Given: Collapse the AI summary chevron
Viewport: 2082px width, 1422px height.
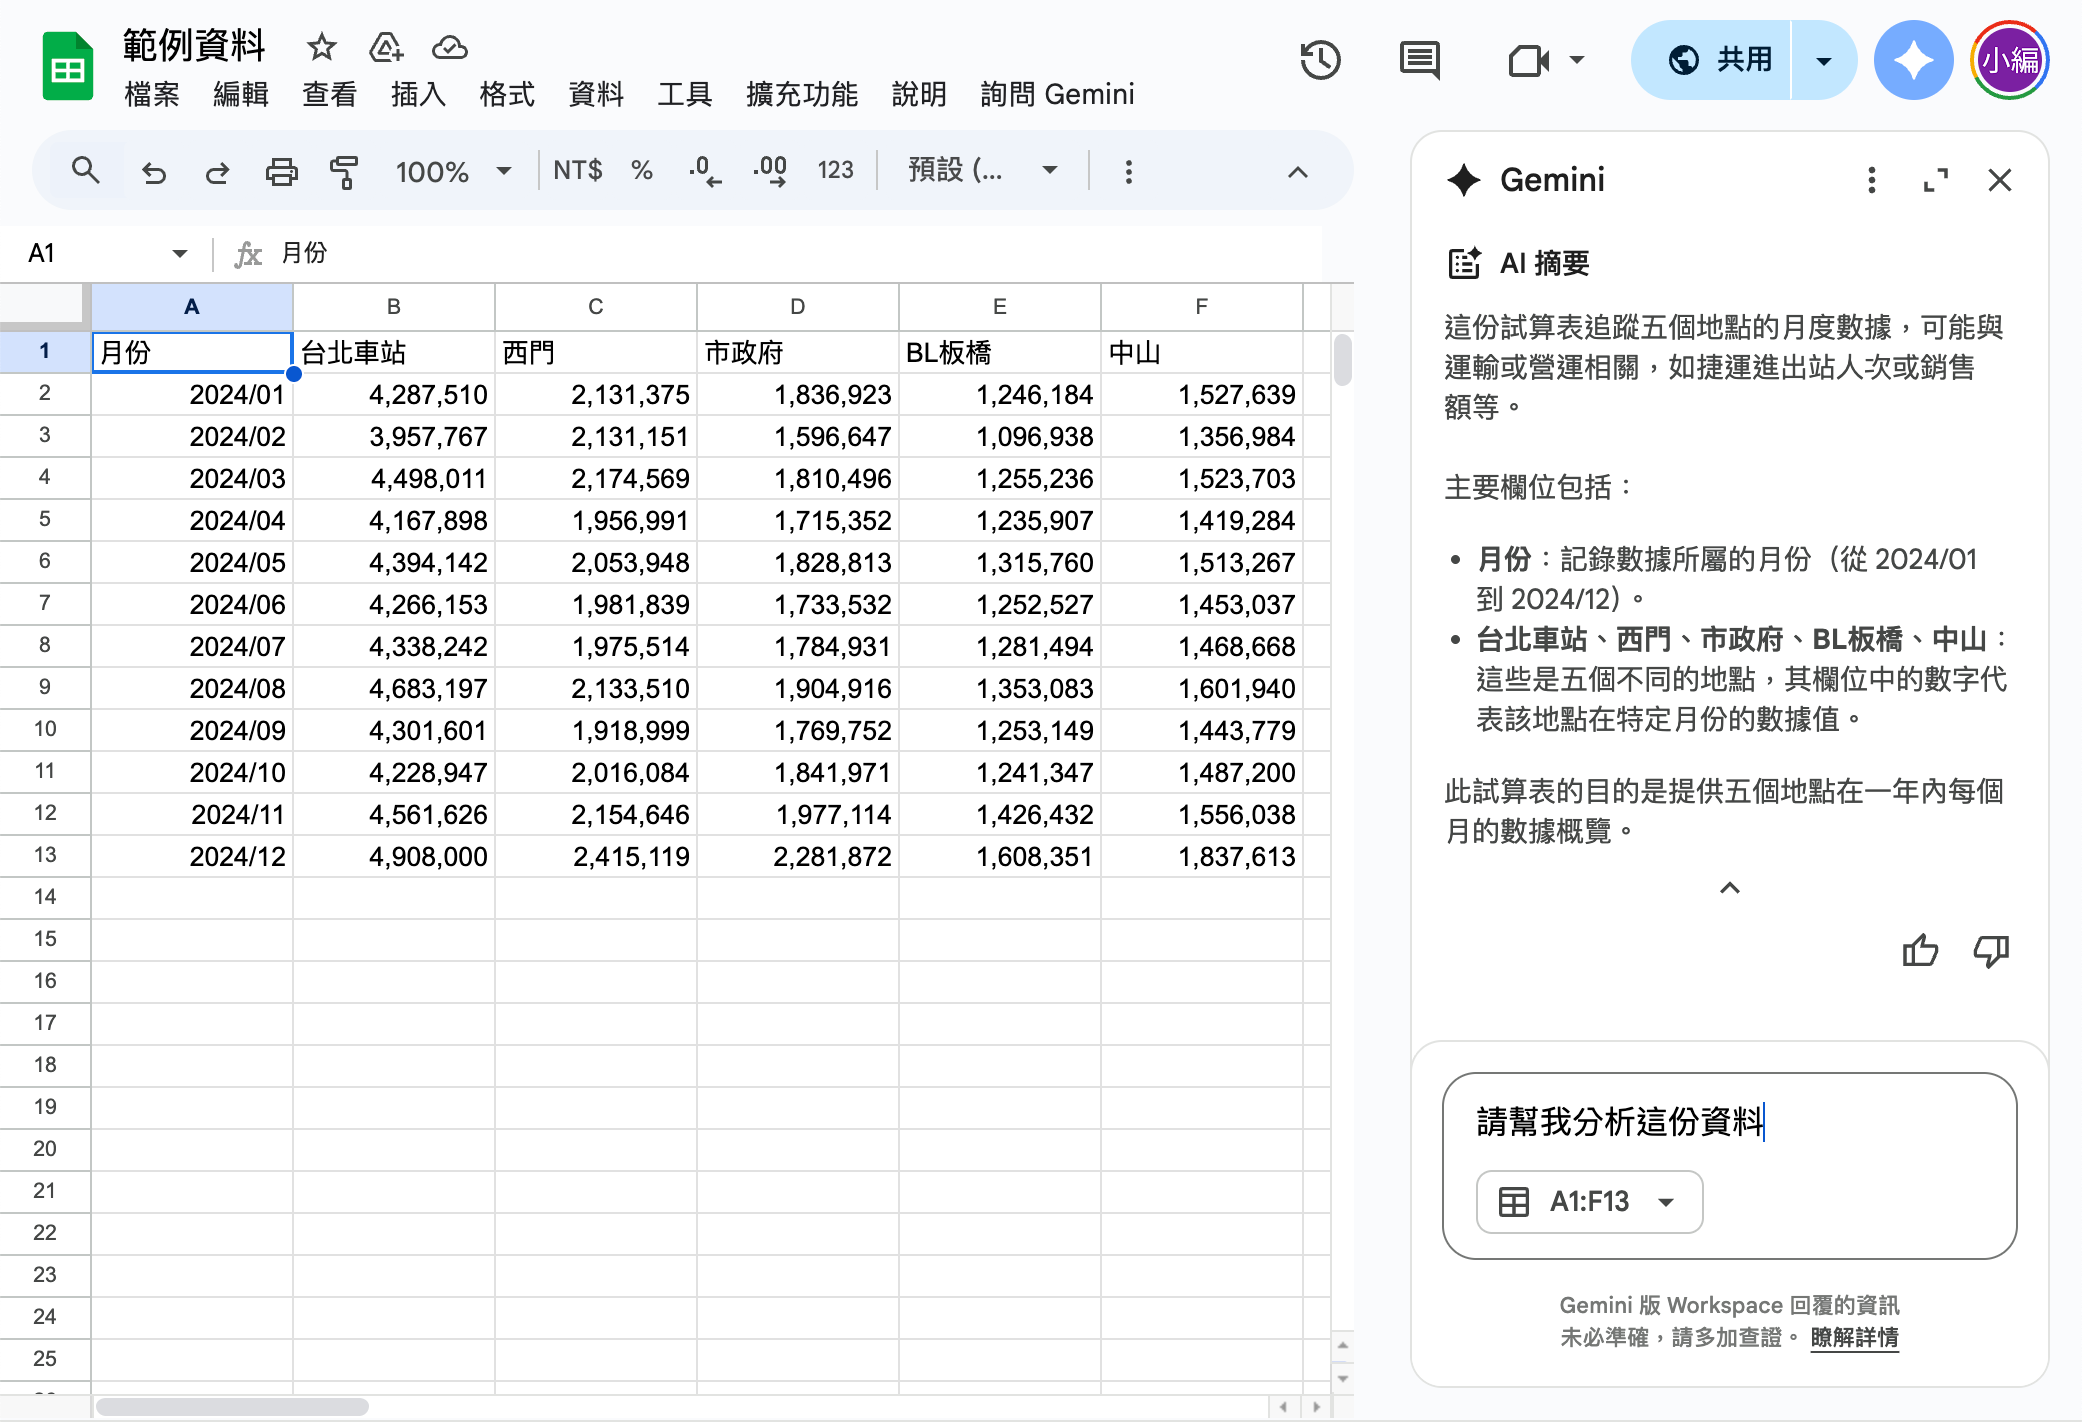Looking at the screenshot, I should [1729, 888].
